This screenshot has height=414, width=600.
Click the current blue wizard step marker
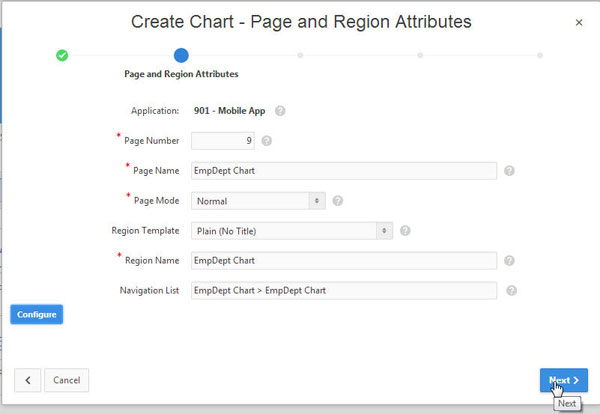(181, 56)
